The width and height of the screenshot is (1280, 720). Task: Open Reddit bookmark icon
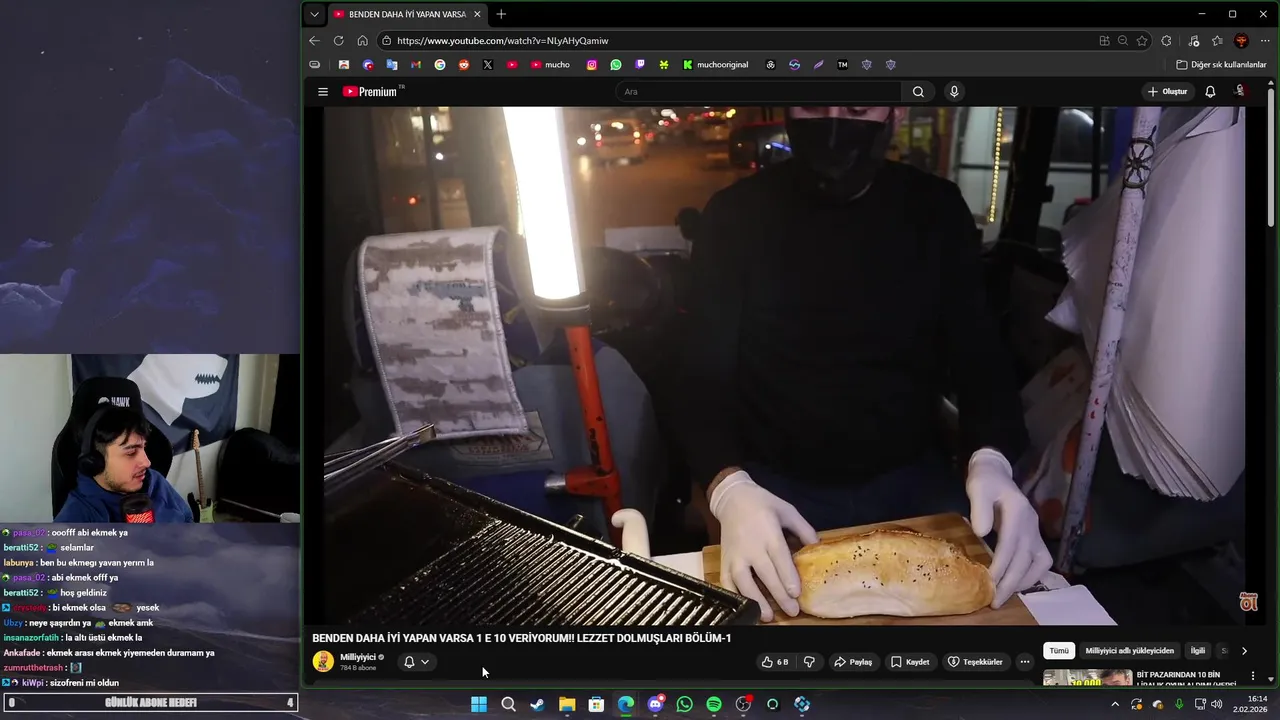pos(464,65)
